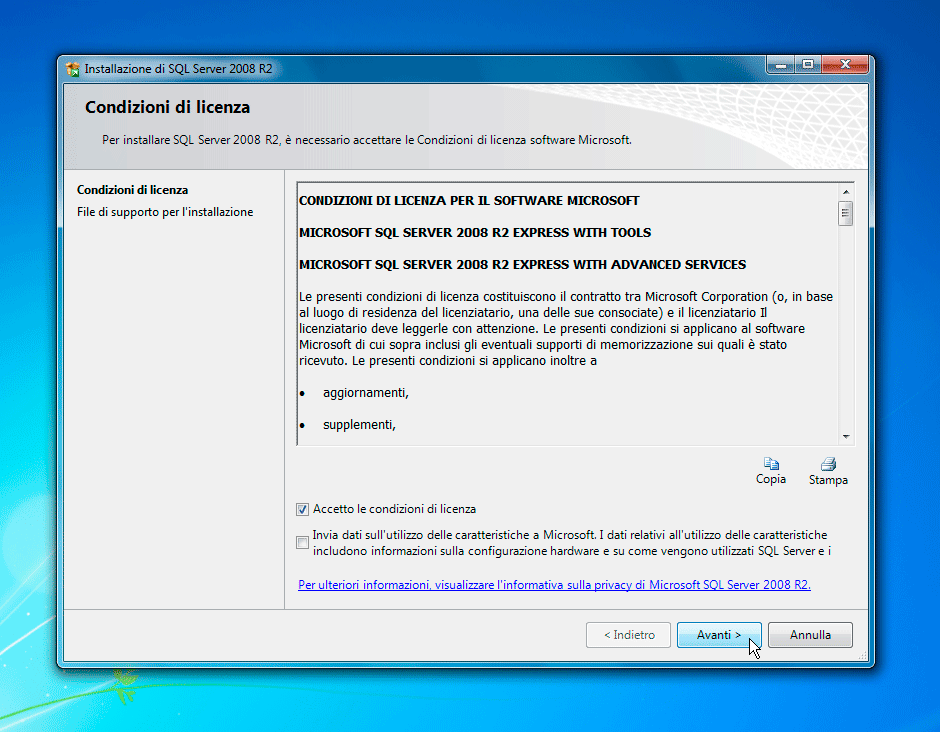Screen dimensions: 940x732
Task: Click the Annulla button
Action: point(810,635)
